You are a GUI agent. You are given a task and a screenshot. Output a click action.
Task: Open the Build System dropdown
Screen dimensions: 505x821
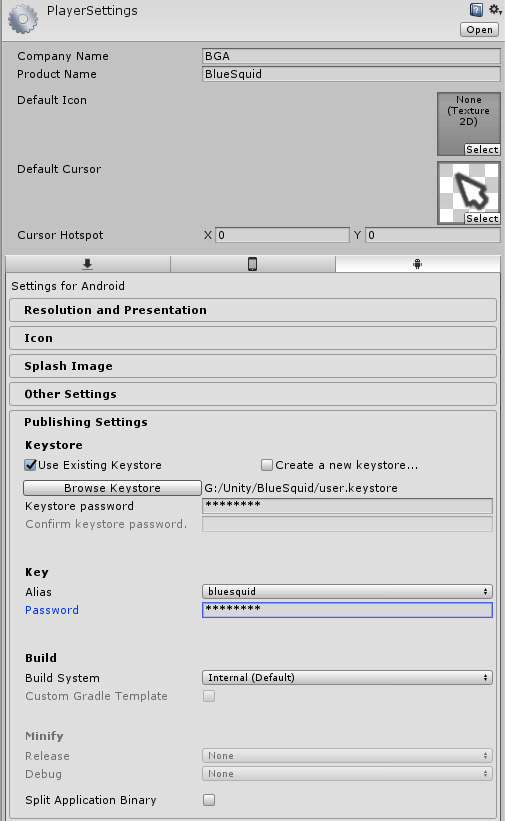(x=347, y=678)
